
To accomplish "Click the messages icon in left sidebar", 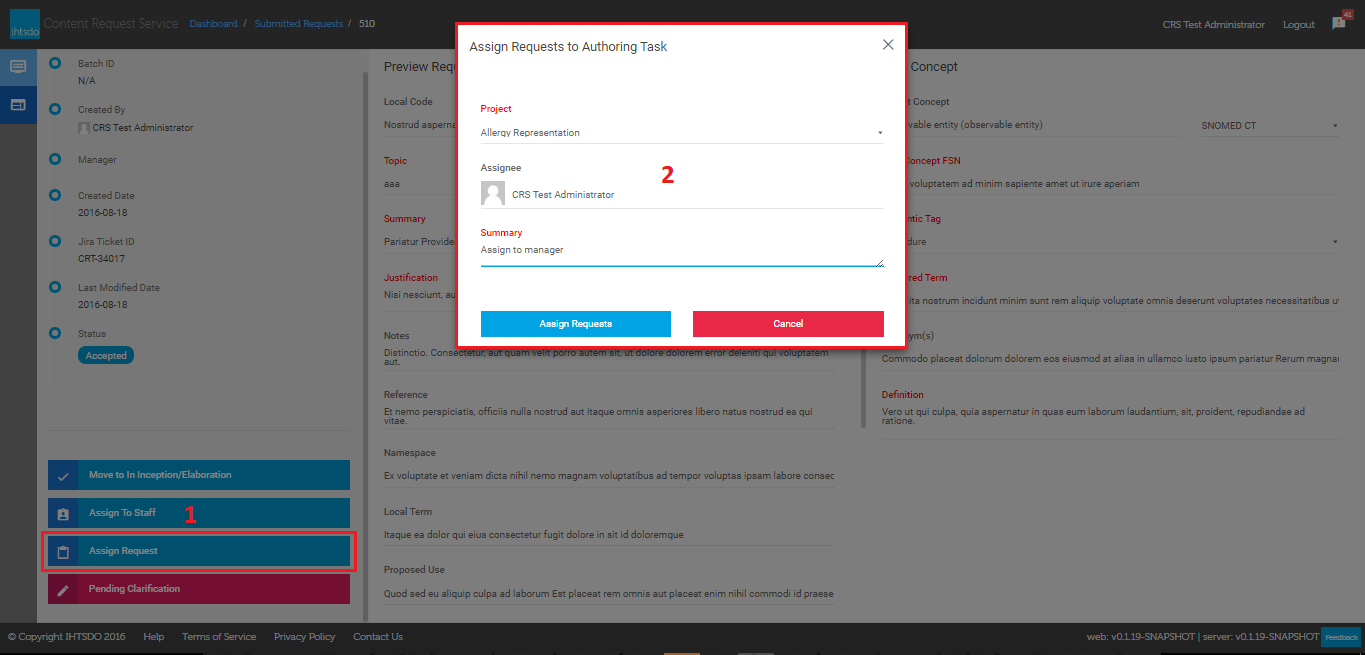I will tap(18, 67).
